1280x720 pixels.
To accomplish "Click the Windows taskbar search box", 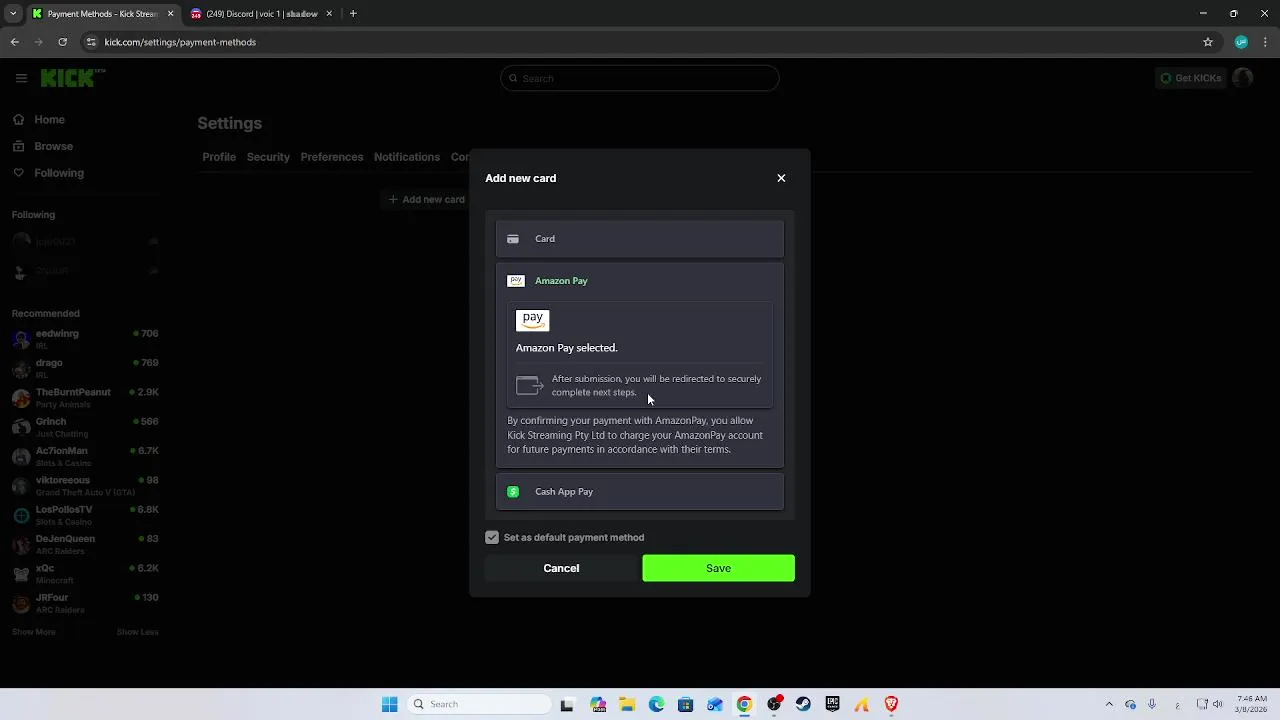I will tap(480, 704).
